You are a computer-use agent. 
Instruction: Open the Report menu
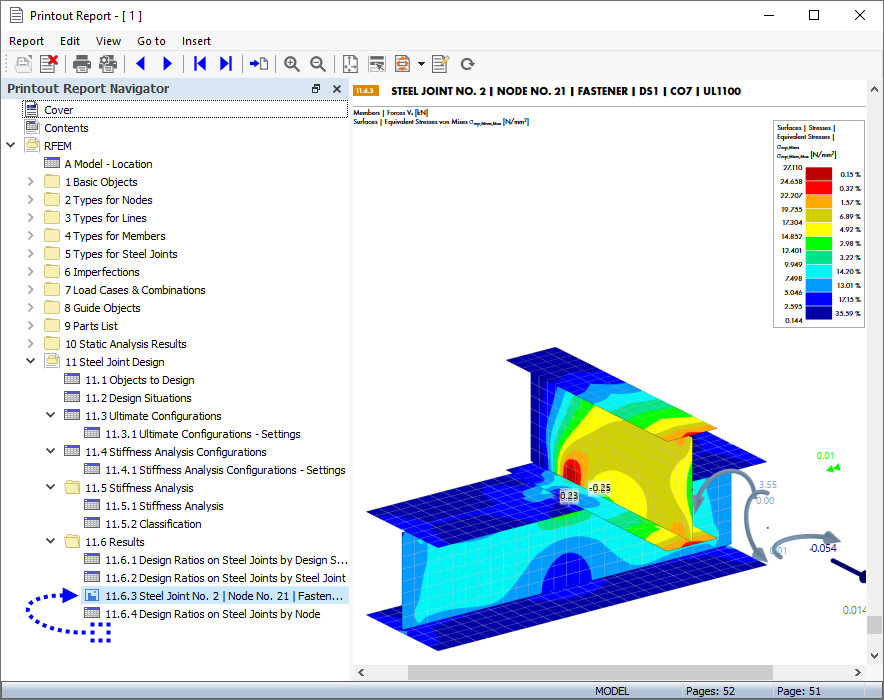[x=26, y=41]
